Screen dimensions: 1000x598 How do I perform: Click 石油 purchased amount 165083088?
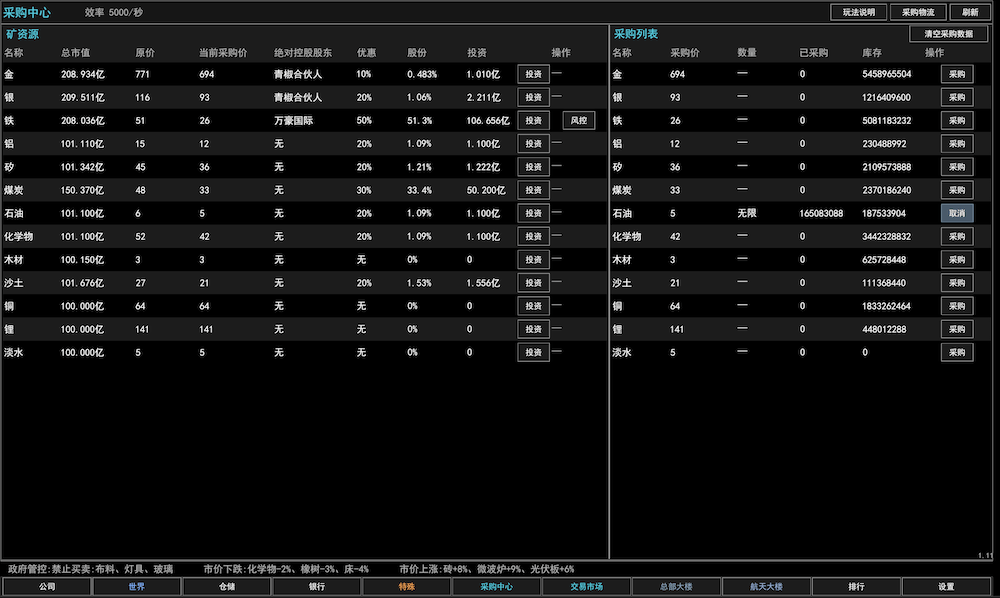tap(821, 213)
